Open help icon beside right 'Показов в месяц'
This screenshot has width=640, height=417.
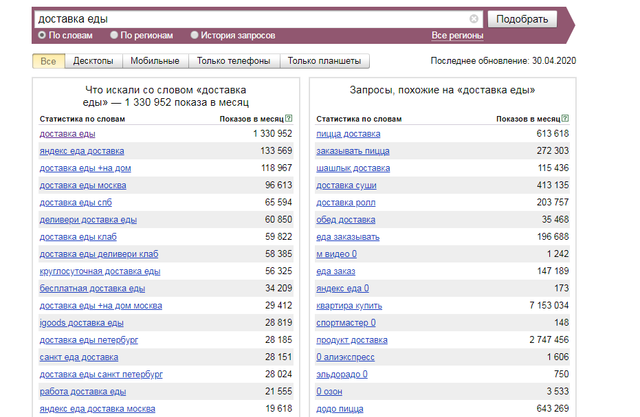565,118
